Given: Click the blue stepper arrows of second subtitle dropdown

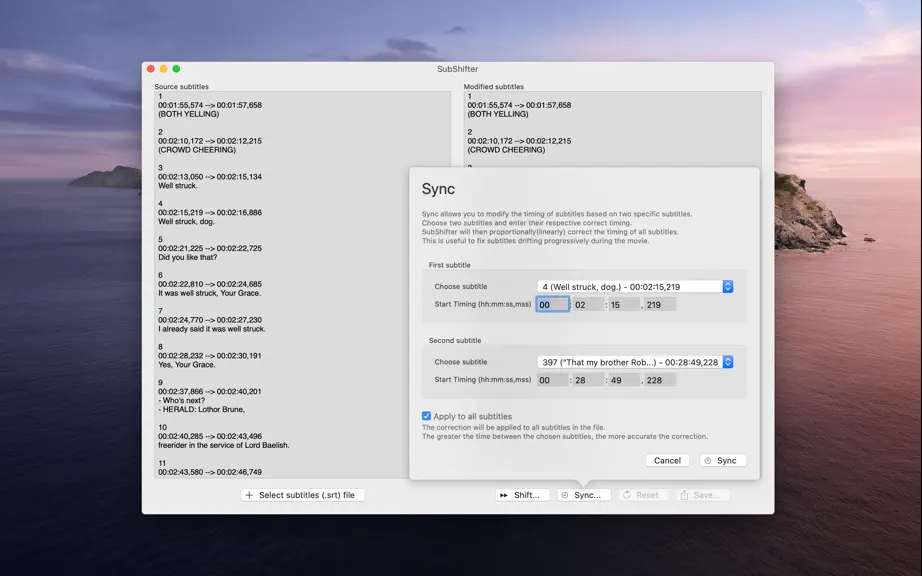Looking at the screenshot, I should click(728, 362).
